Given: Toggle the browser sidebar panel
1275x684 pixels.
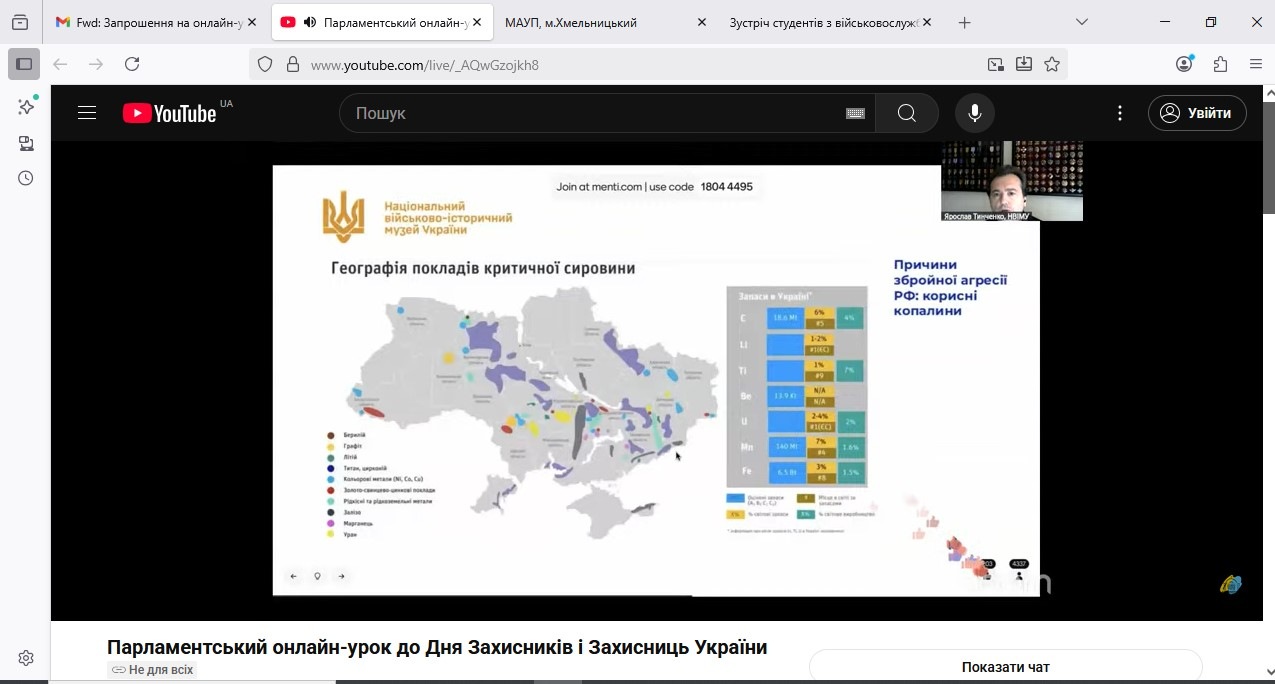Looking at the screenshot, I should tap(24, 64).
